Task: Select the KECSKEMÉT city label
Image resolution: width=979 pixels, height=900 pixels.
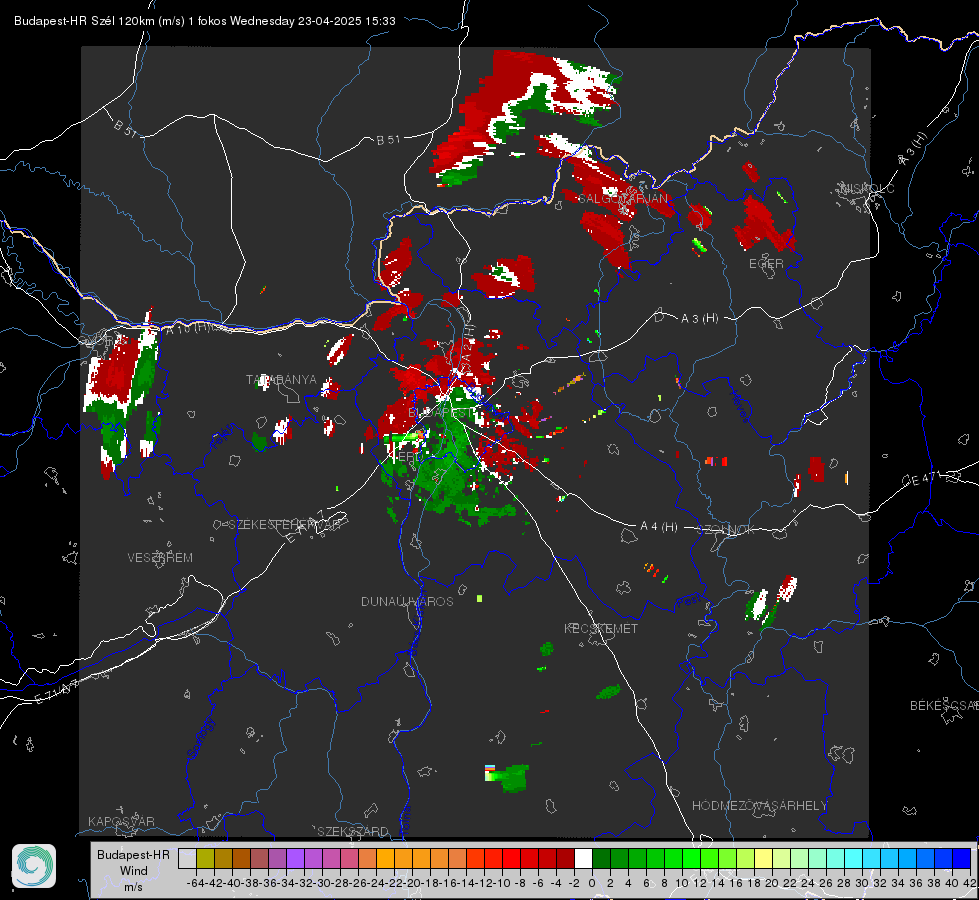Action: click(601, 629)
